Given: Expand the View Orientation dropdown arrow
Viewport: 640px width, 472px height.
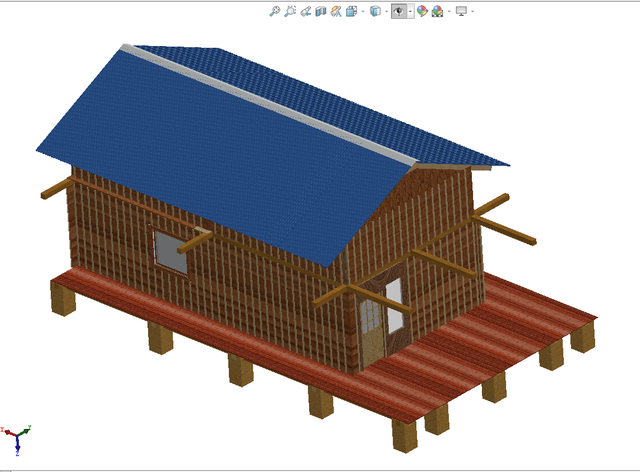Looking at the screenshot, I should click(363, 11).
